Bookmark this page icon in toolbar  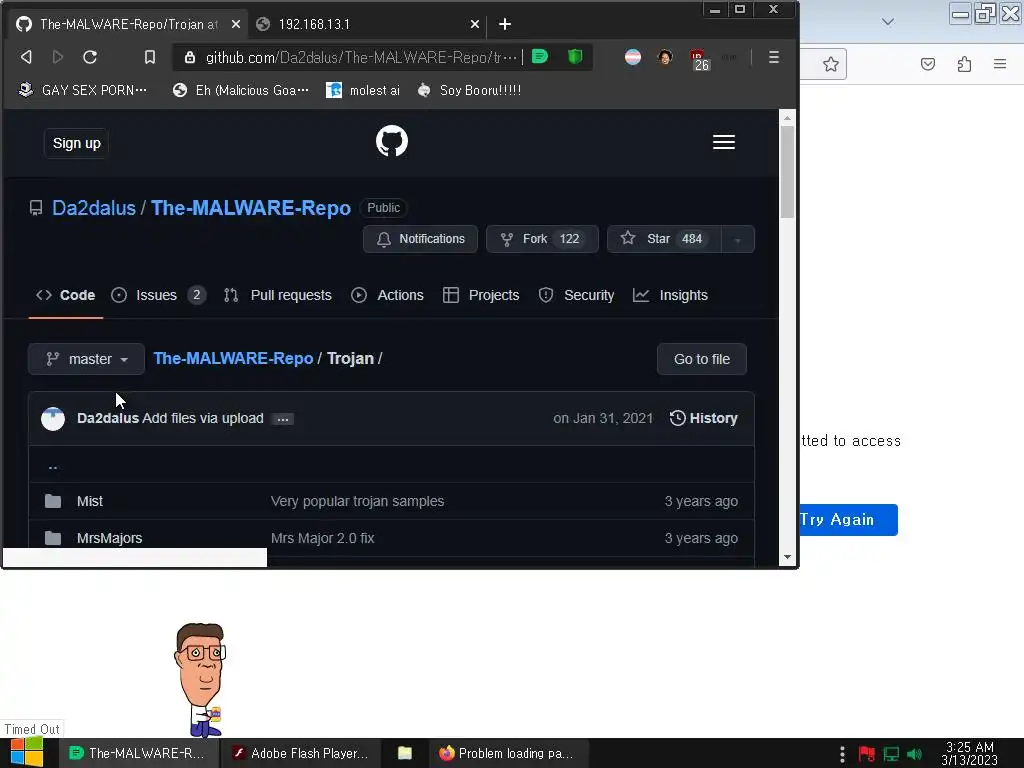tap(150, 57)
